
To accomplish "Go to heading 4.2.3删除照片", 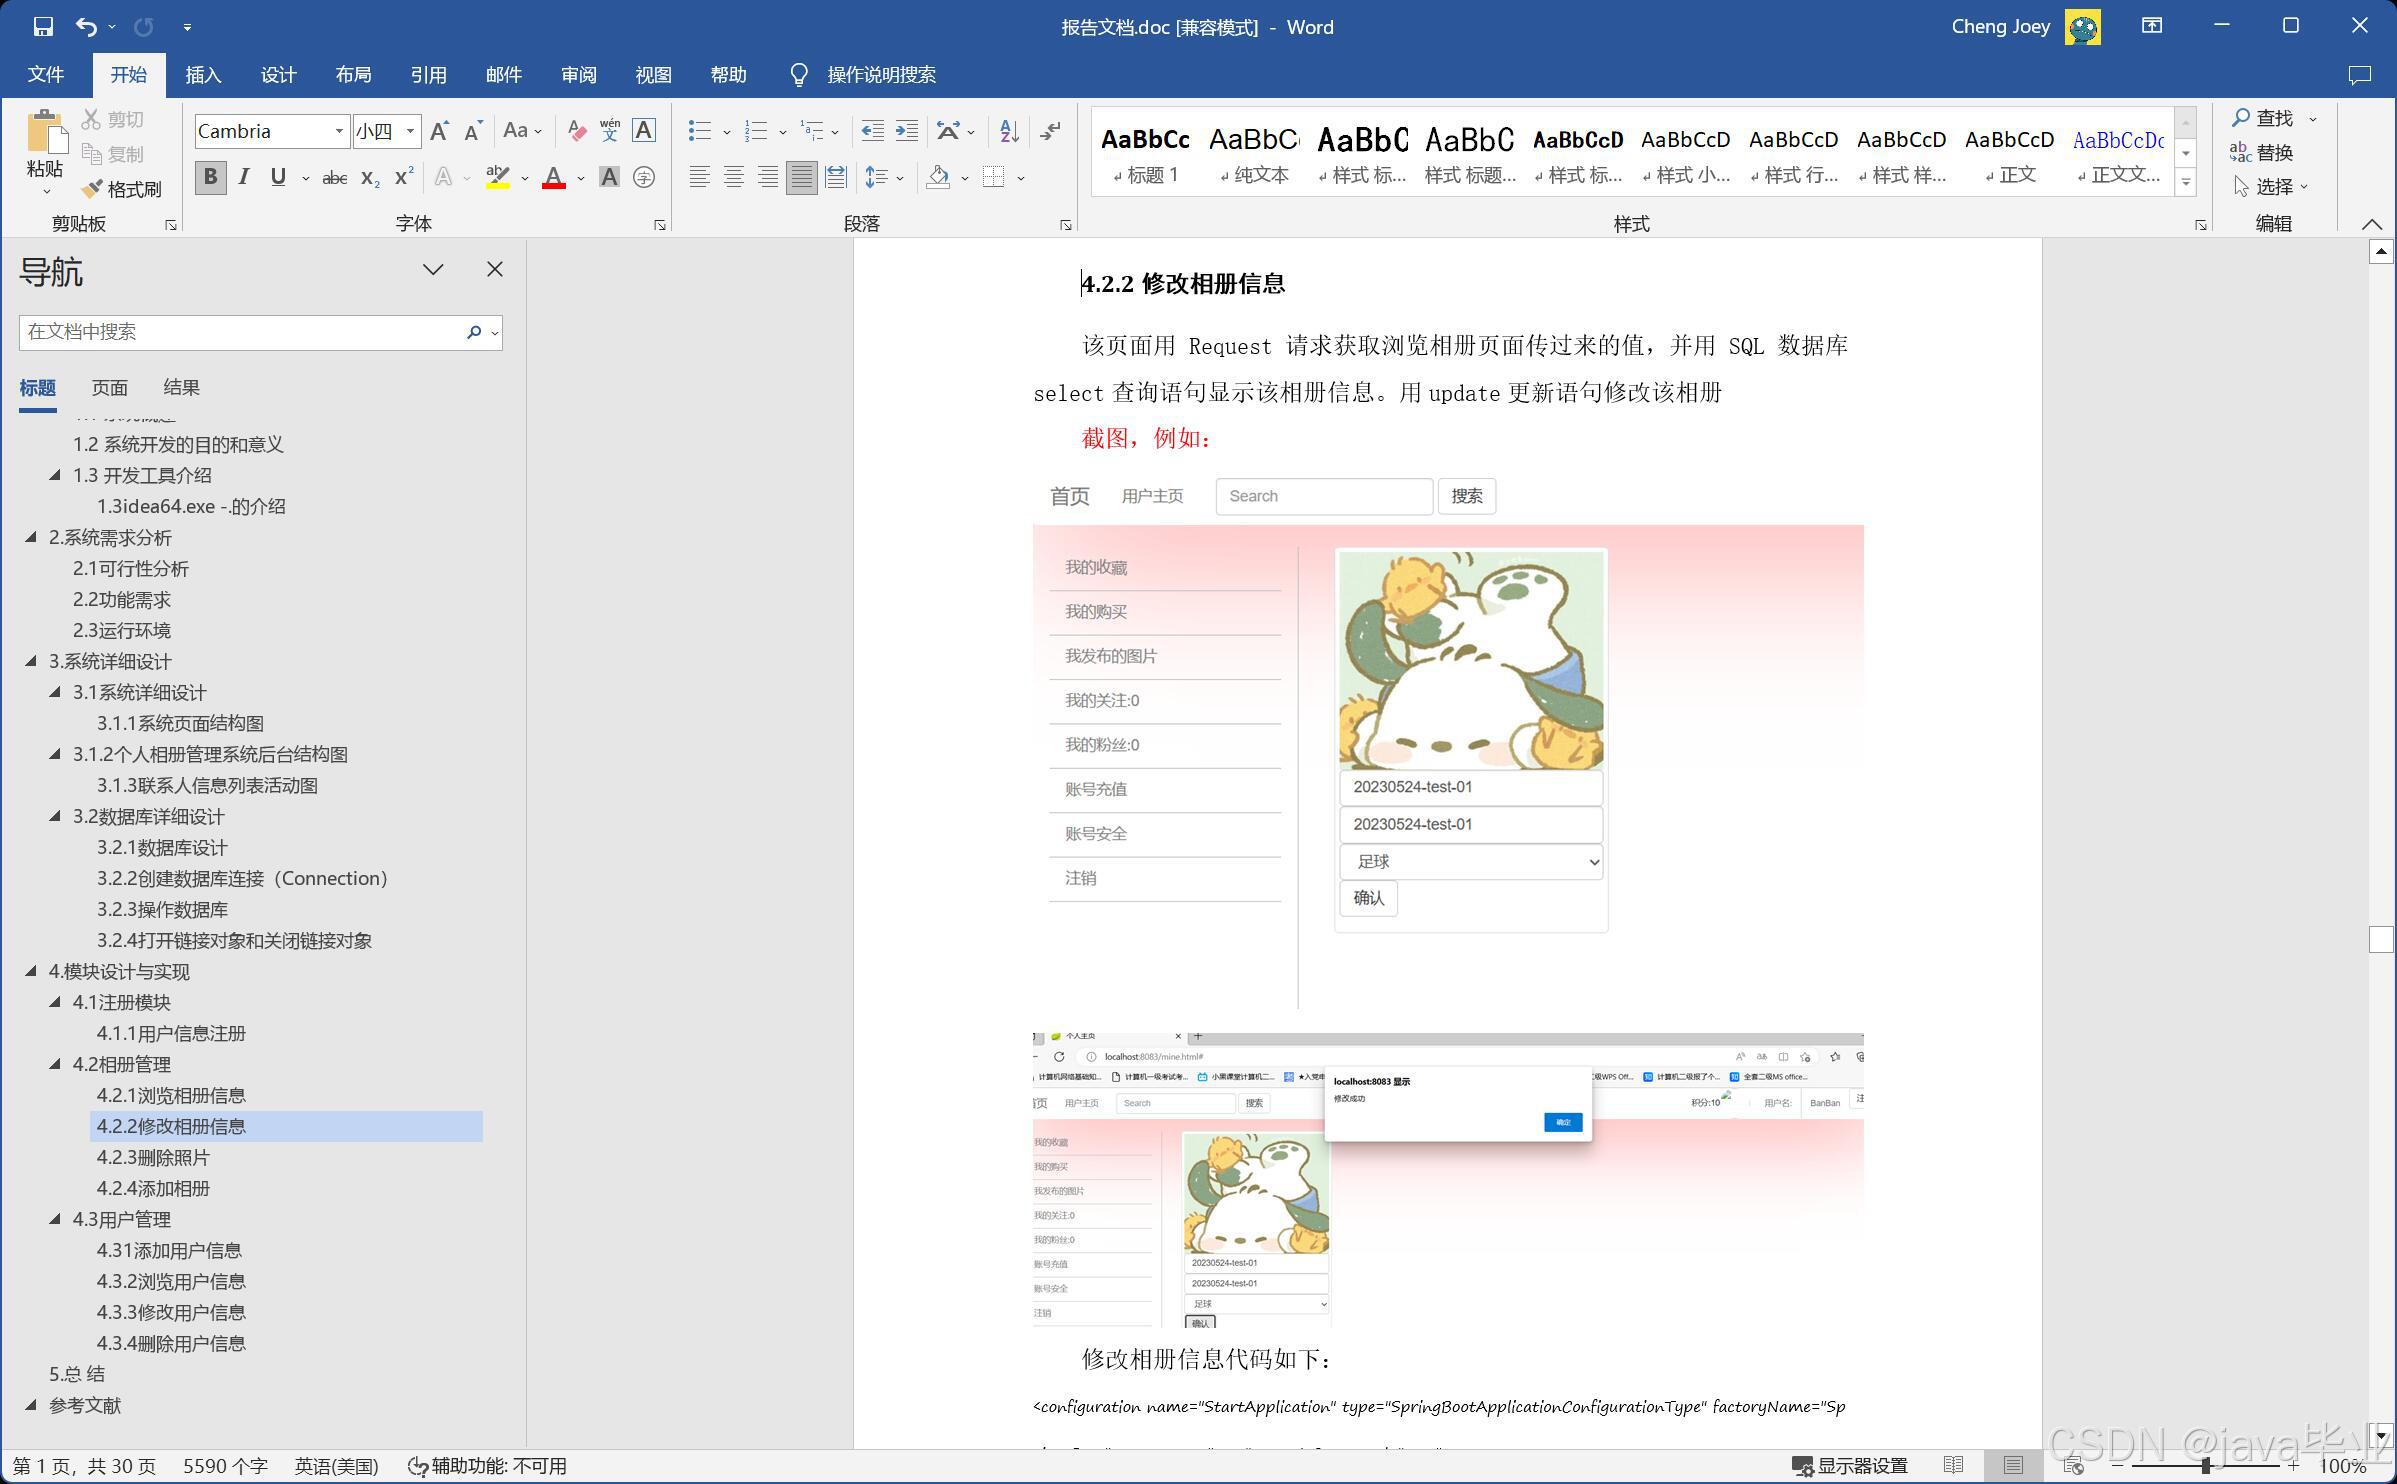I will tap(153, 1157).
